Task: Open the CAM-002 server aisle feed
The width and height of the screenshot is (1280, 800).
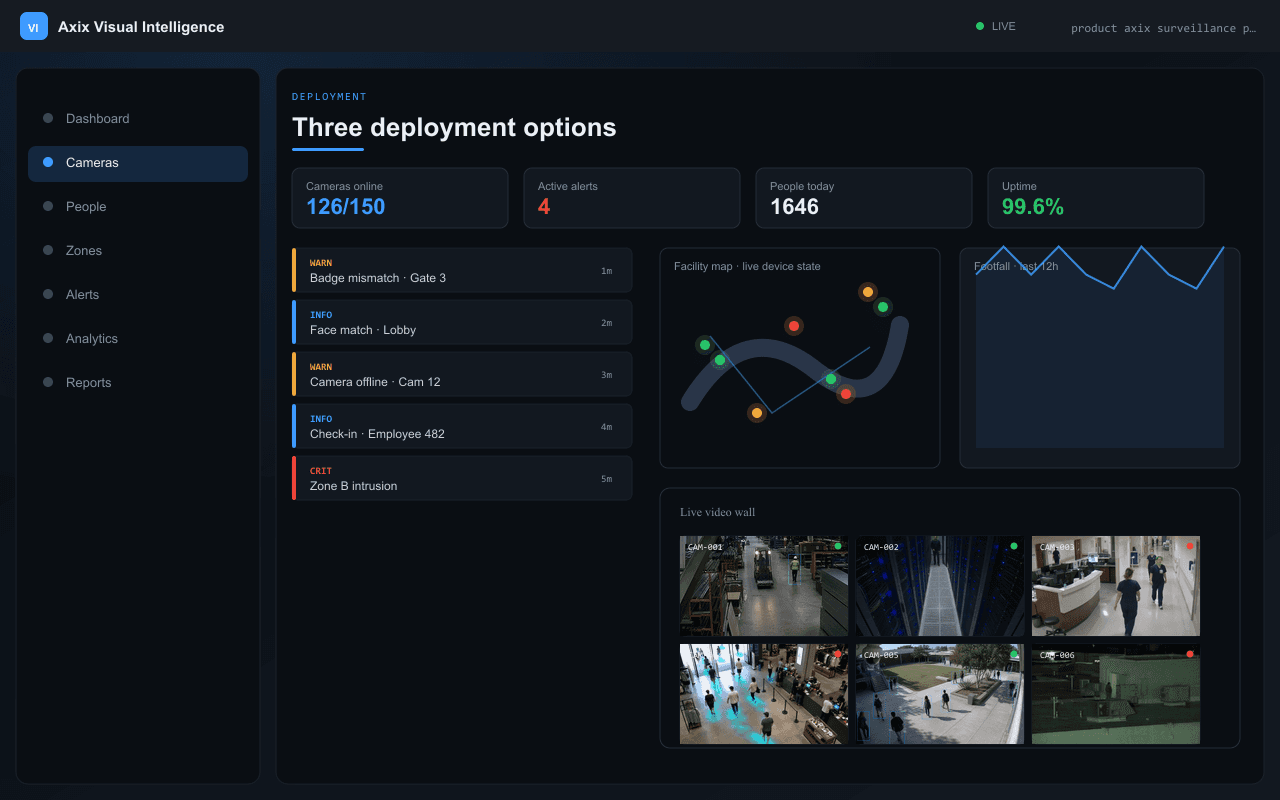Action: pos(940,586)
